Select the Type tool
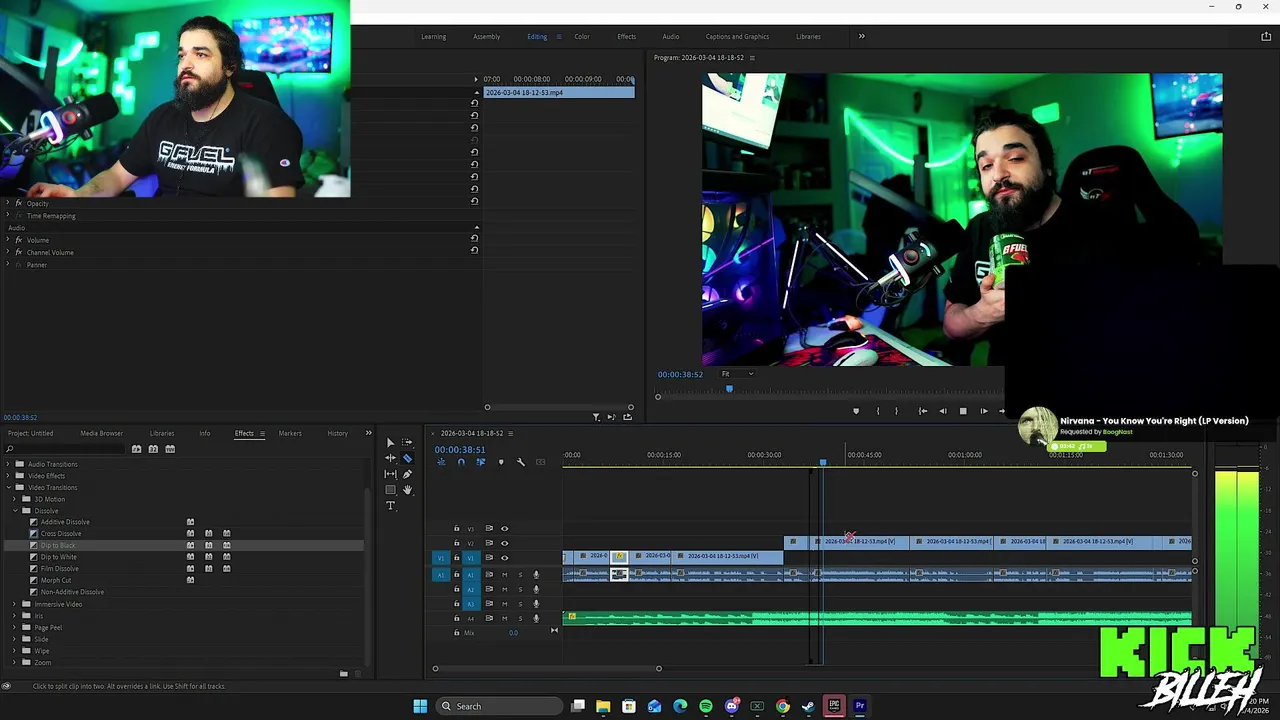1280x720 pixels. 390,506
